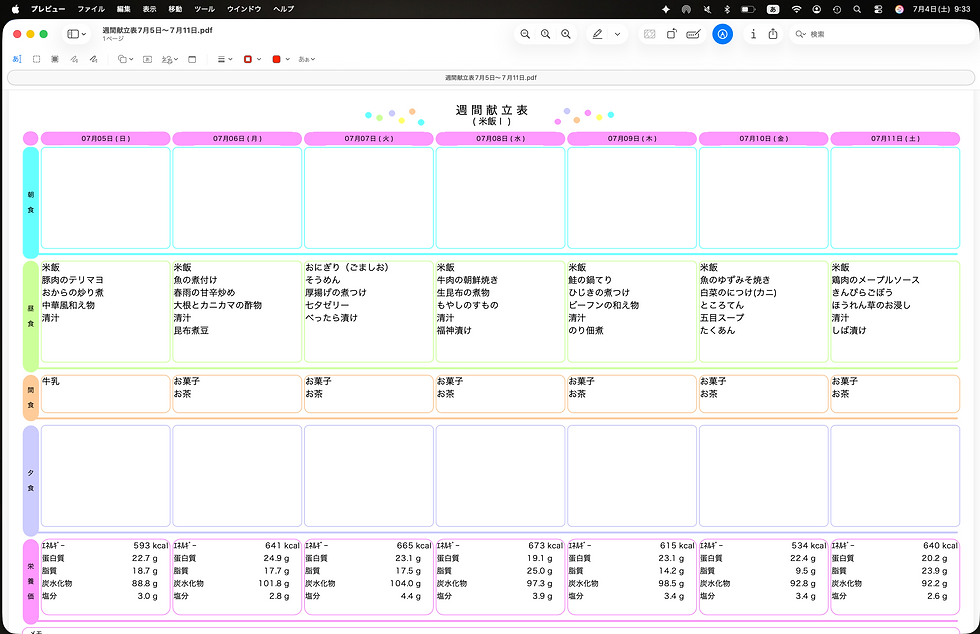The image size is (980, 634).
Task: Insert a text box
Action: point(148,59)
